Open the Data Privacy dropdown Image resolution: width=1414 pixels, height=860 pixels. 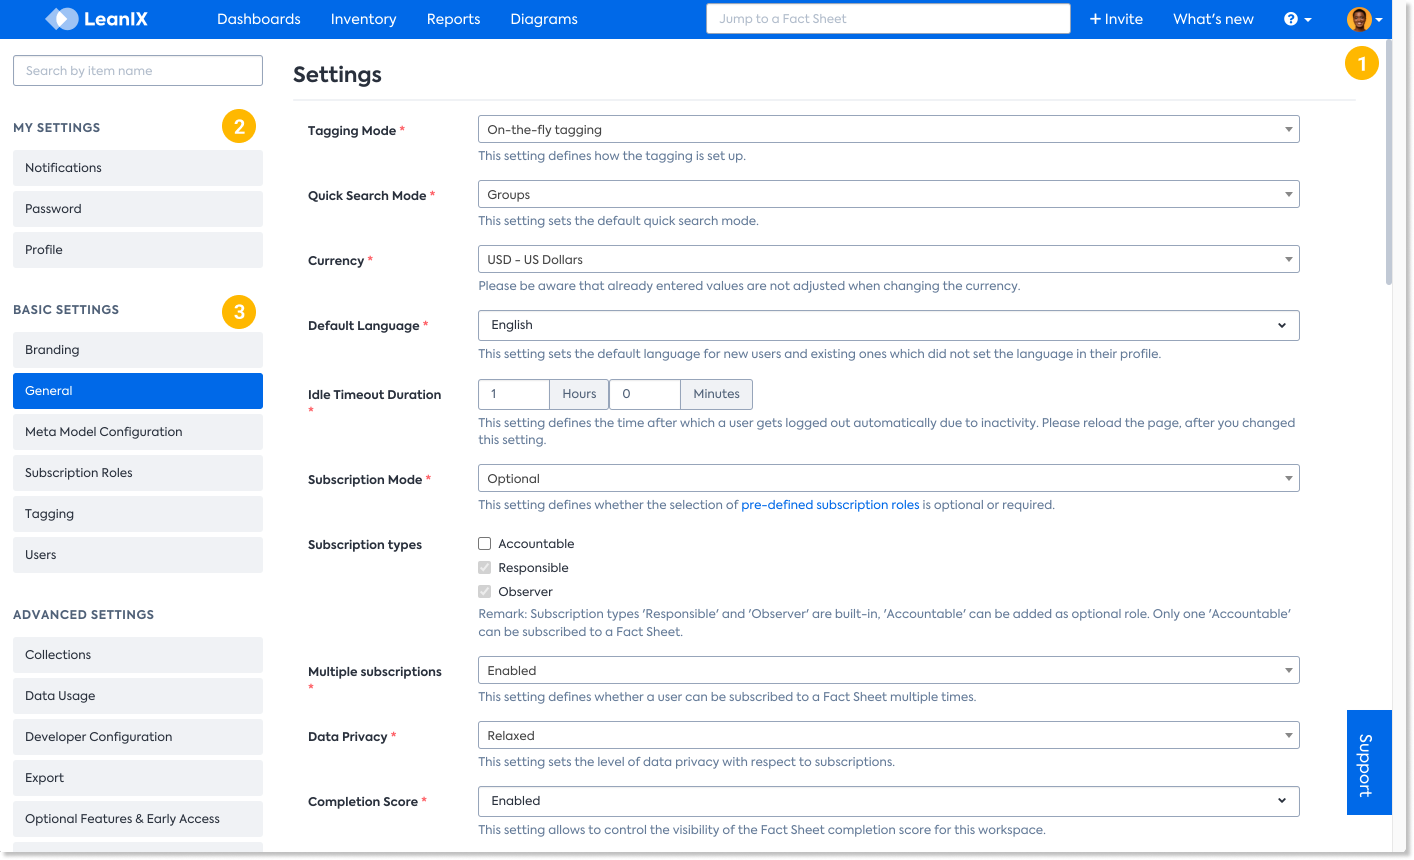point(889,735)
